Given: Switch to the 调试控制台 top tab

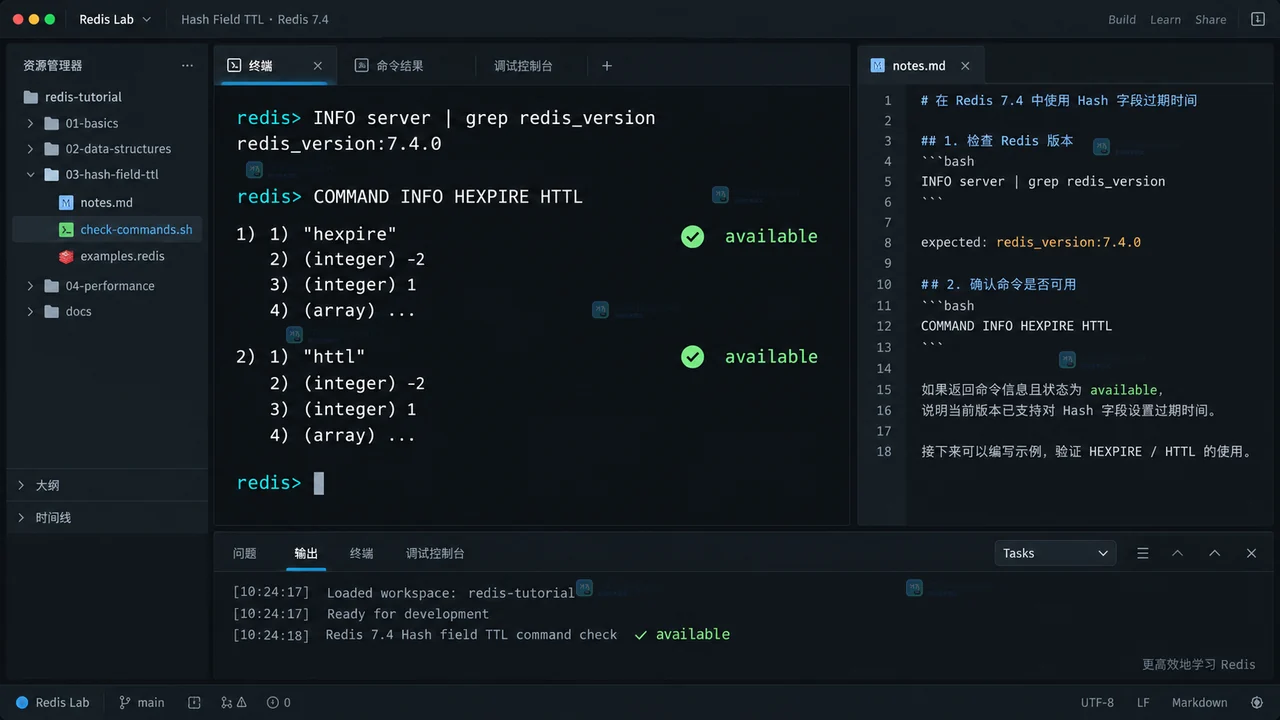Looking at the screenshot, I should 523,66.
